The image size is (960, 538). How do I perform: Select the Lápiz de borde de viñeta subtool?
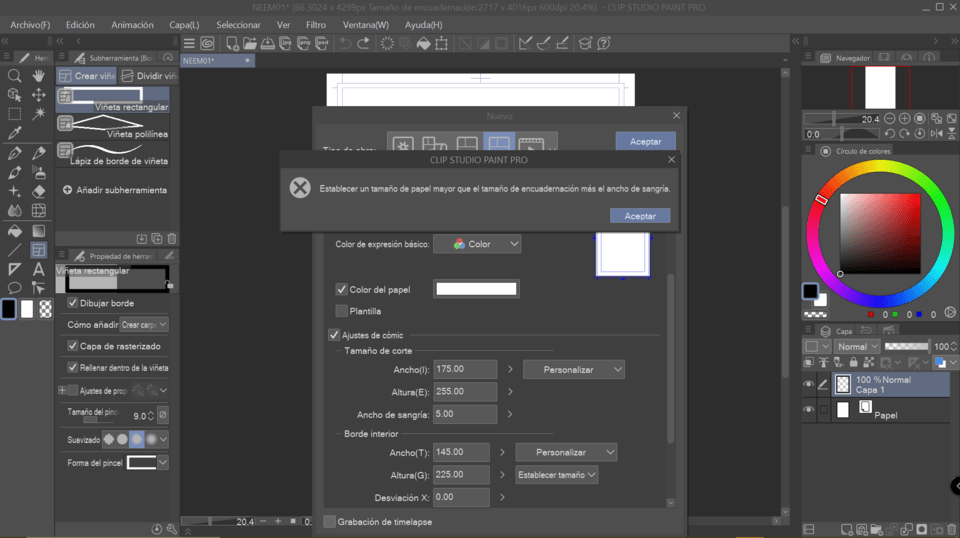[113, 154]
